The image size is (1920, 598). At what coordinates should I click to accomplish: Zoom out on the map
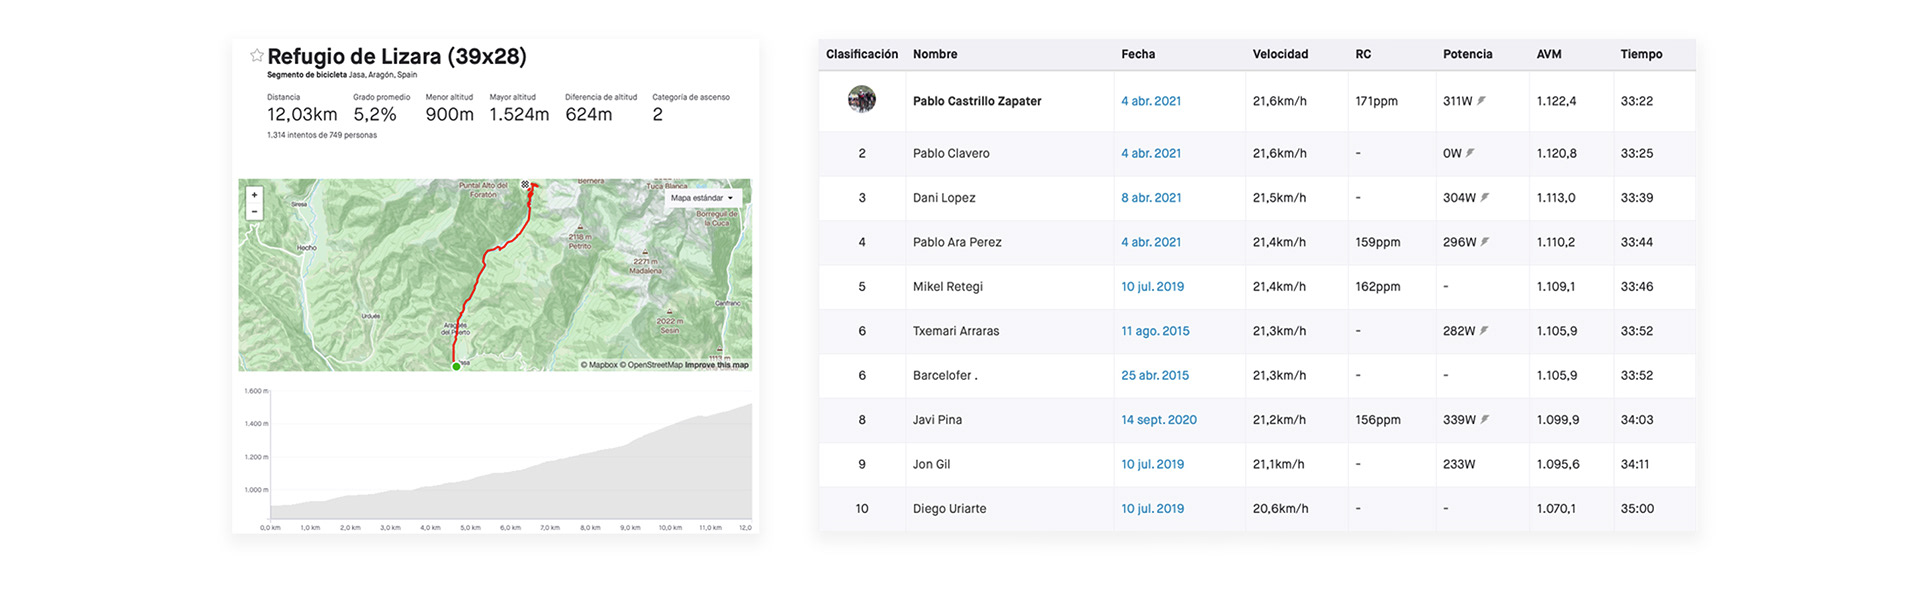pyautogui.click(x=254, y=211)
